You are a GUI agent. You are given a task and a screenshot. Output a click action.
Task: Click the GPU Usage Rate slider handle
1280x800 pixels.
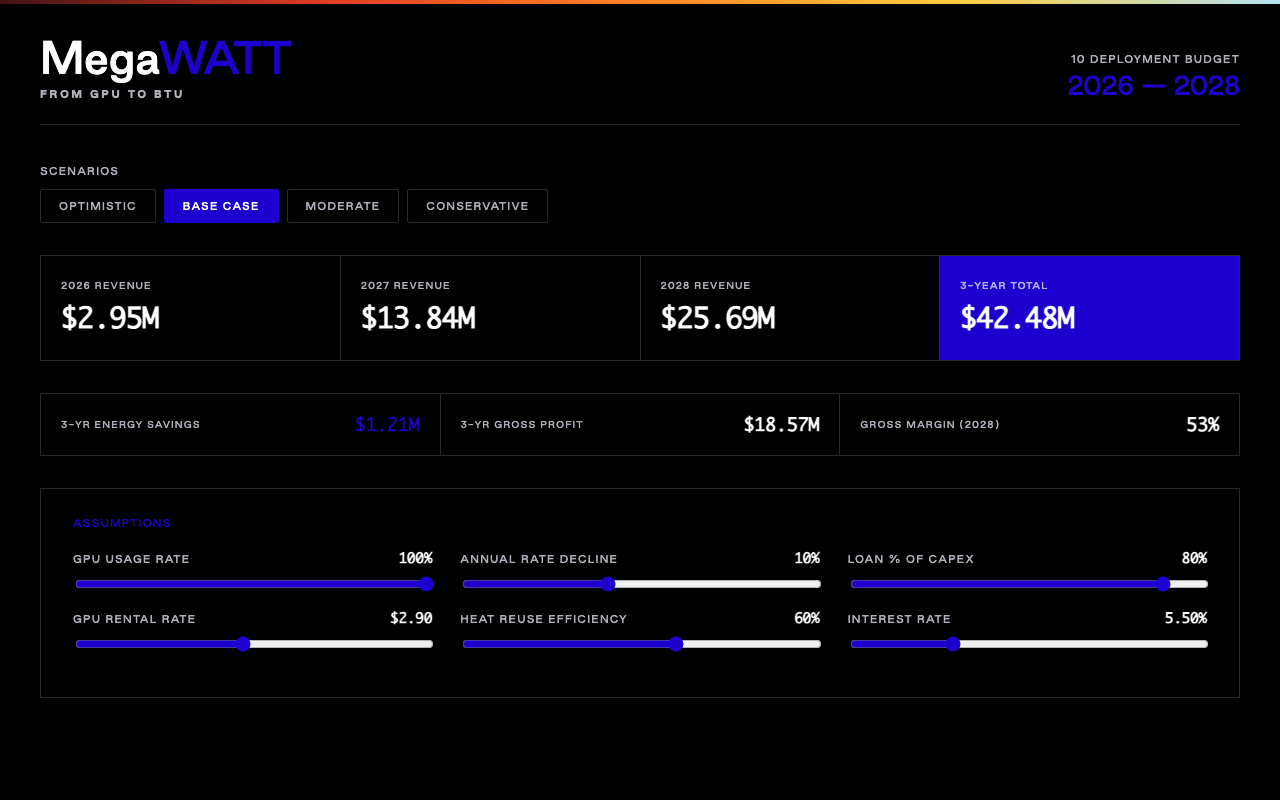pos(426,584)
